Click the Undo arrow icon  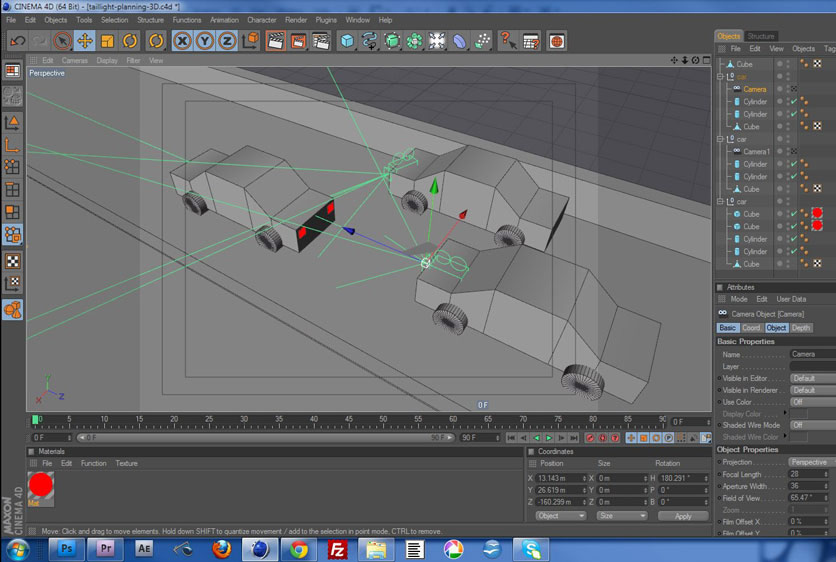tap(17, 41)
